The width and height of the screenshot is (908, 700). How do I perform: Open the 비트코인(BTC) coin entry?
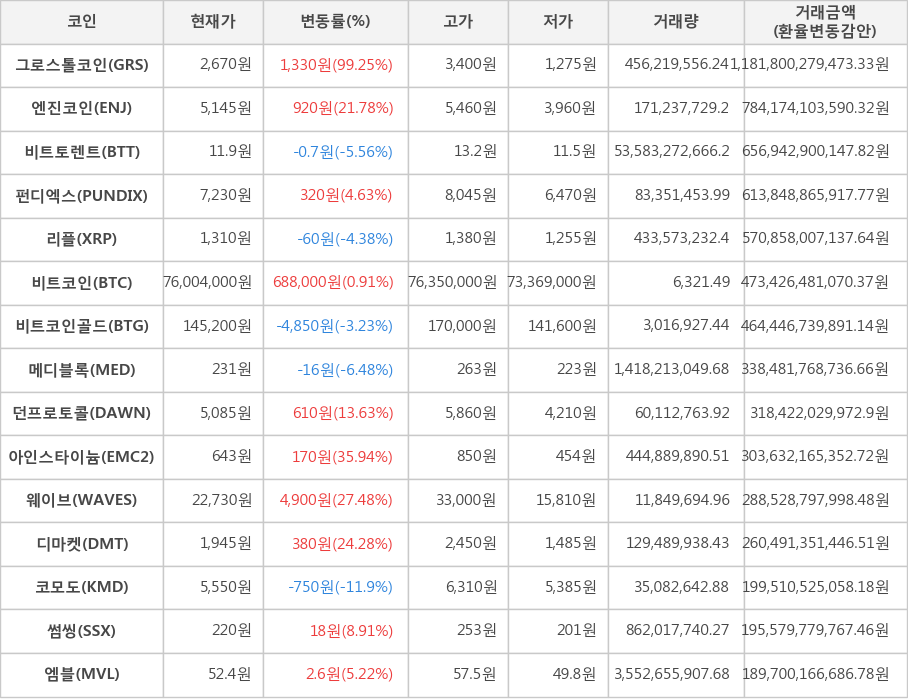82,282
